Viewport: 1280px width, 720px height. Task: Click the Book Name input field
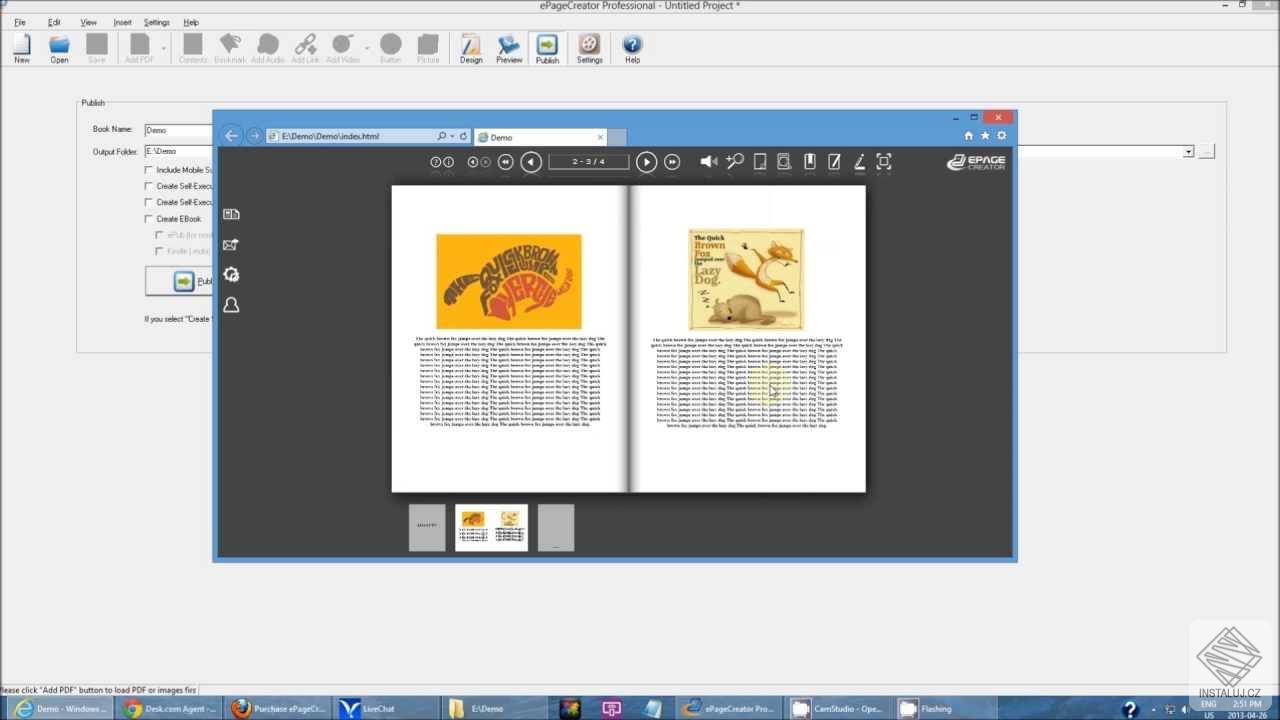point(179,130)
